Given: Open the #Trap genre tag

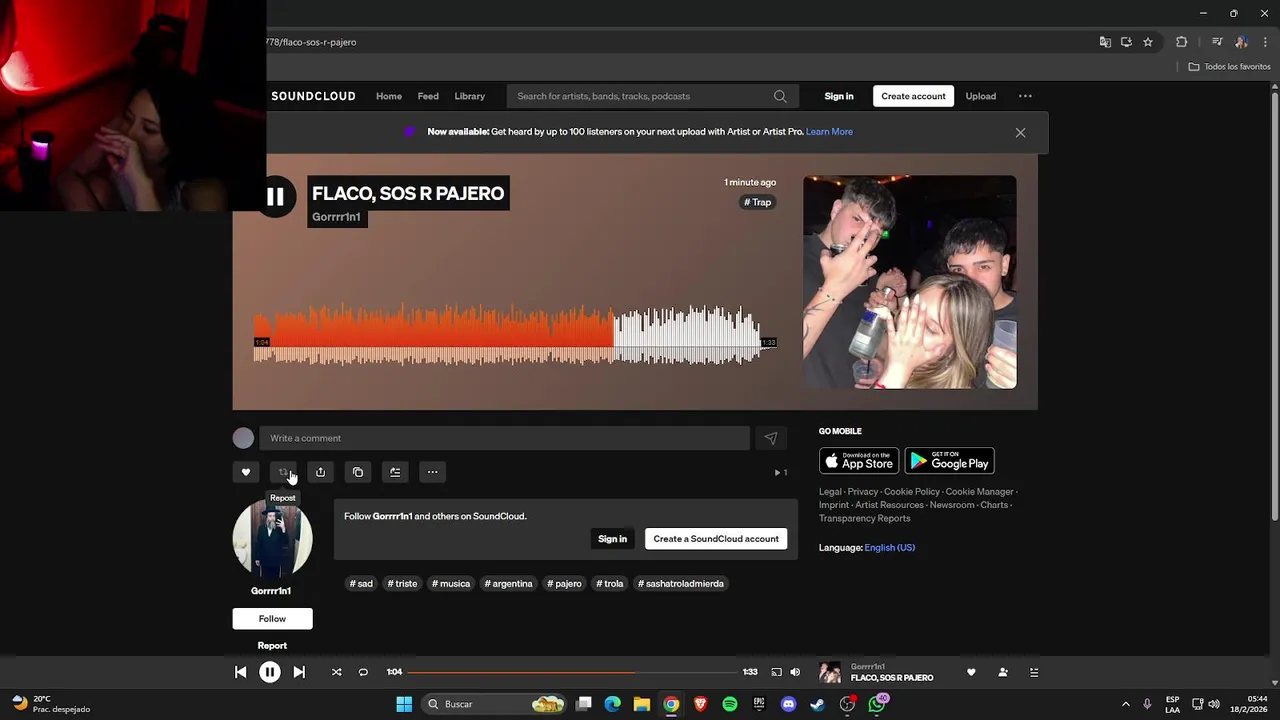Looking at the screenshot, I should [x=758, y=202].
